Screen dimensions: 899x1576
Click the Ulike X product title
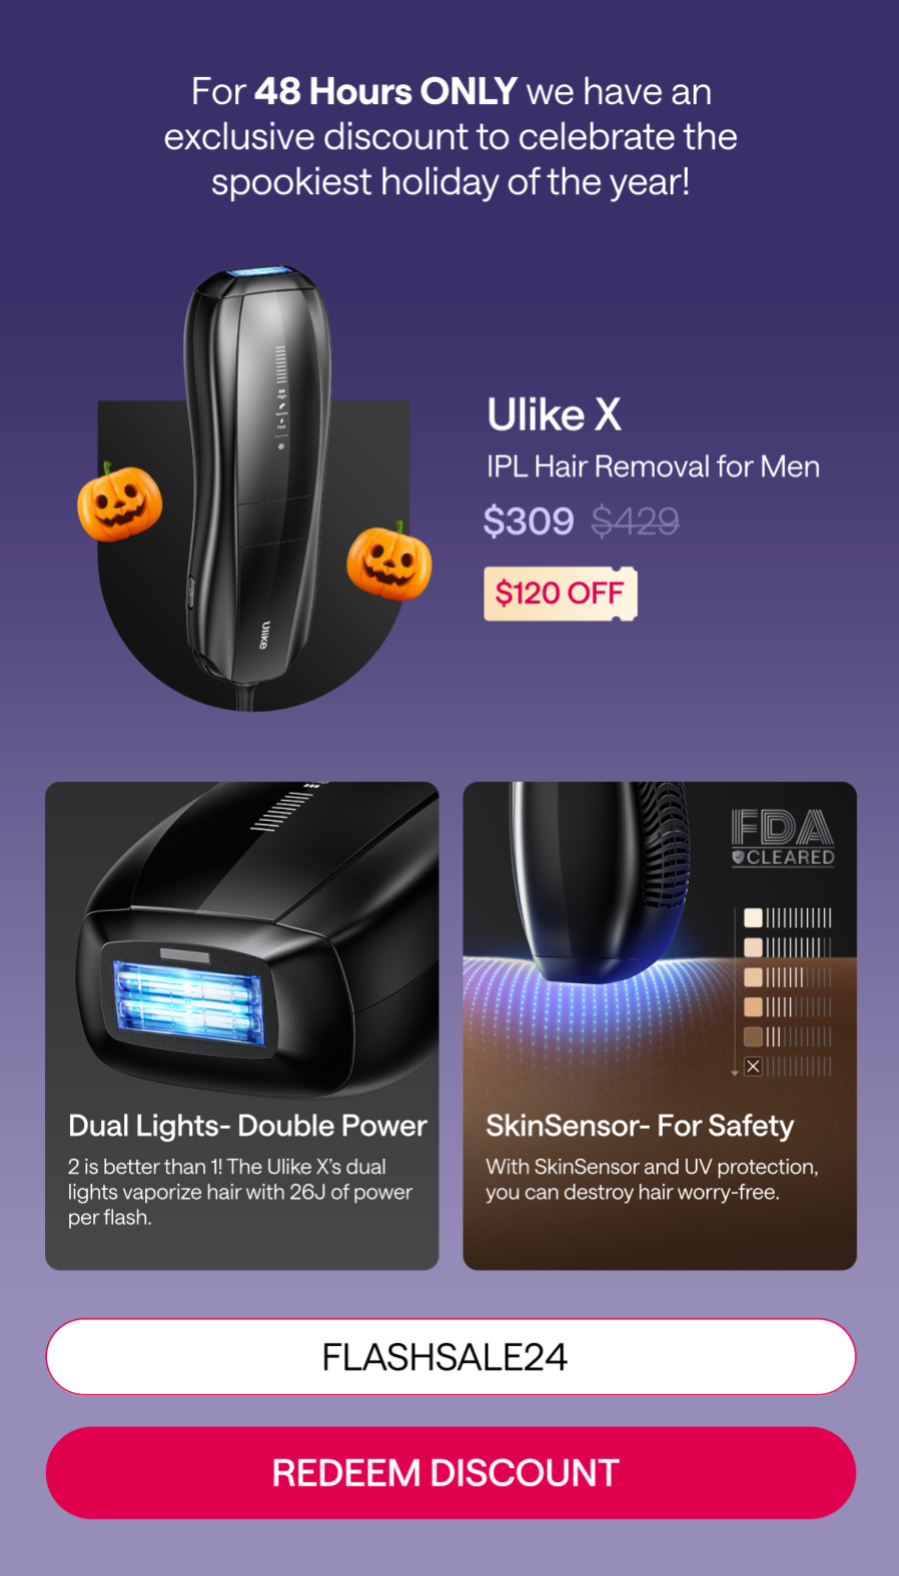coord(554,415)
